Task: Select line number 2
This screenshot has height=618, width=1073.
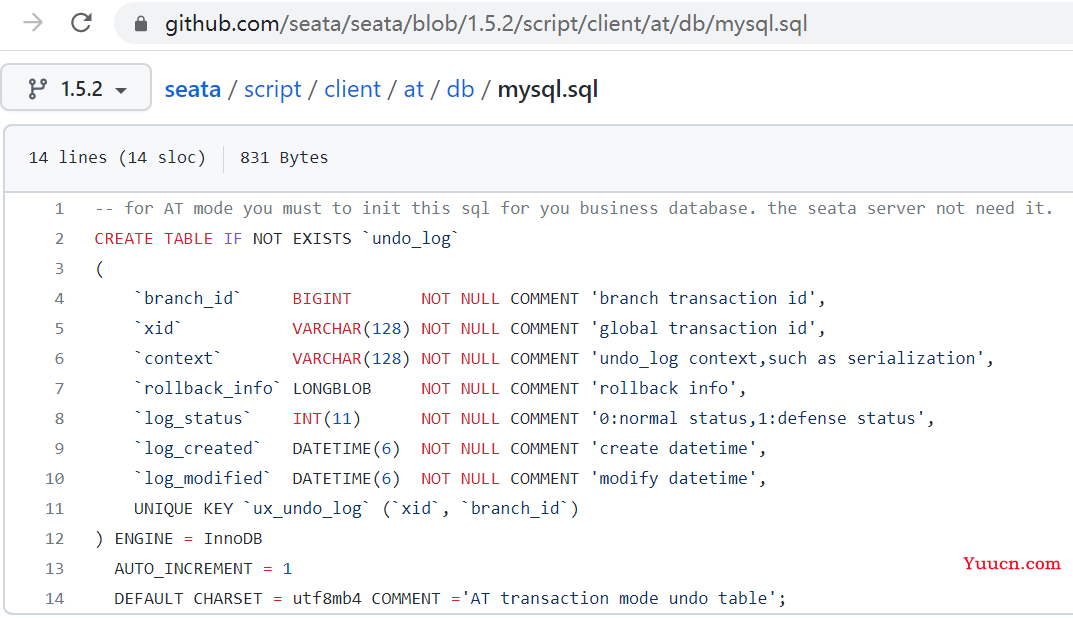Action: (60, 238)
